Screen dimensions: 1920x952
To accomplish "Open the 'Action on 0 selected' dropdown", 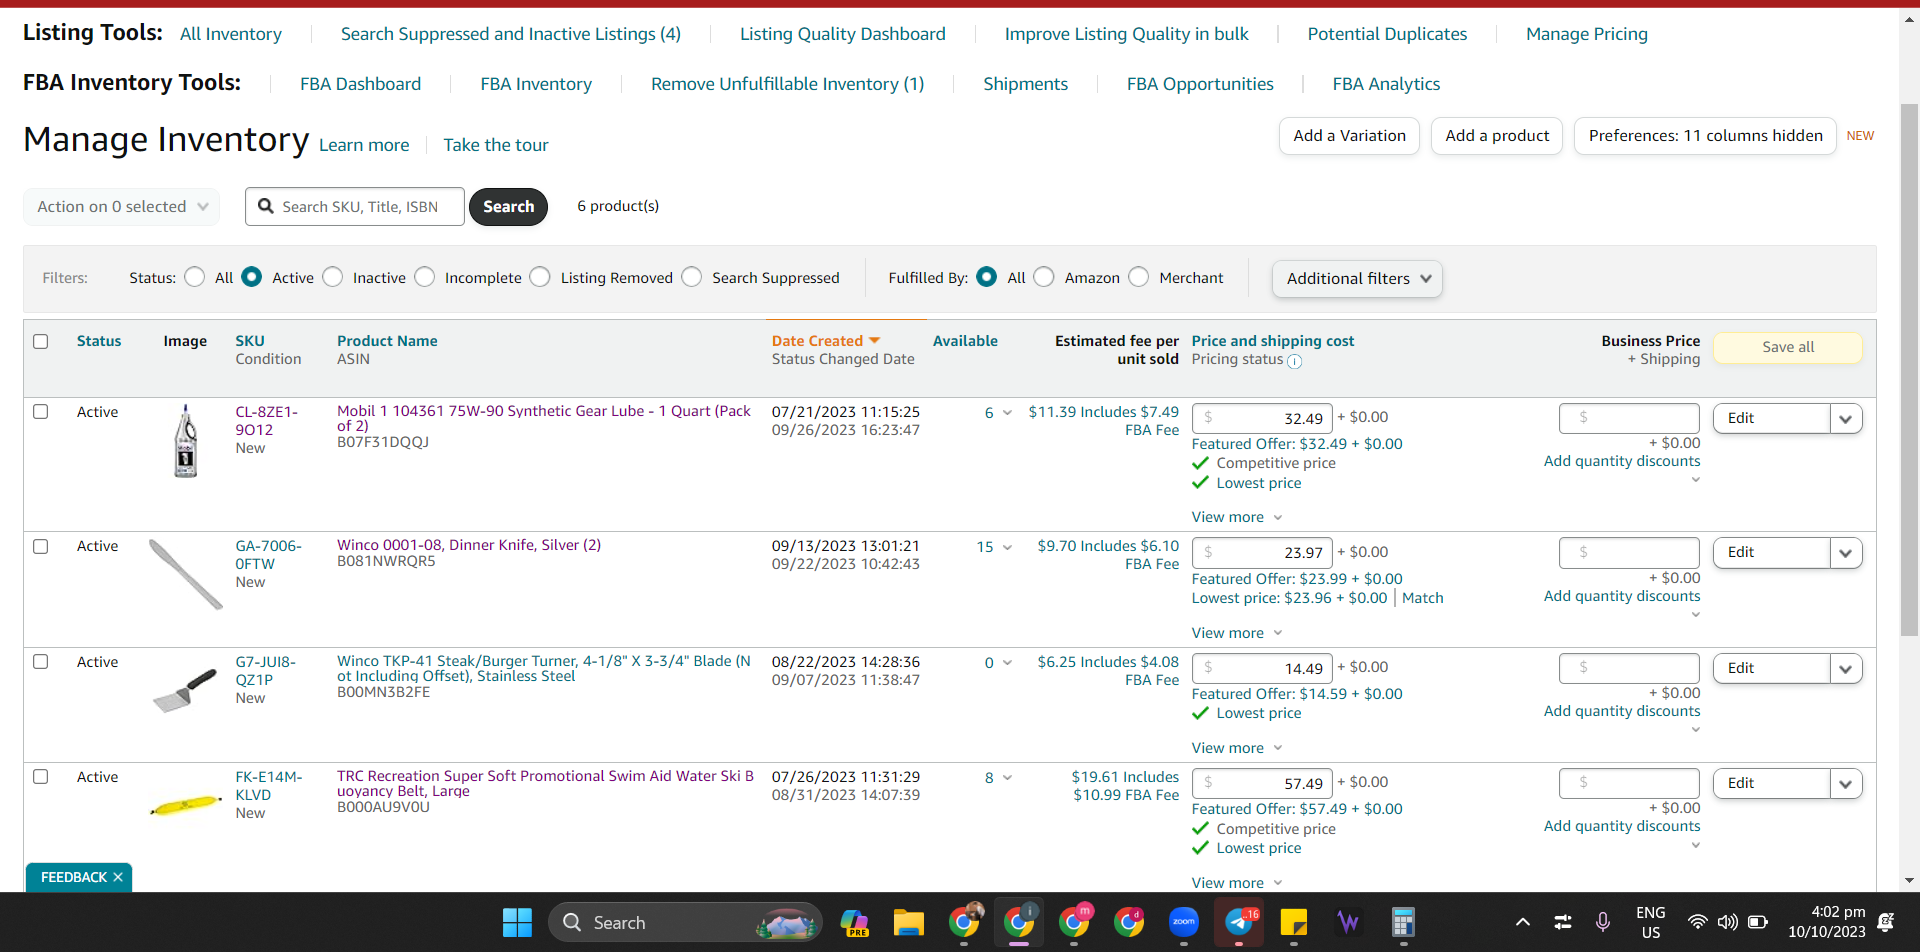I will 122,207.
